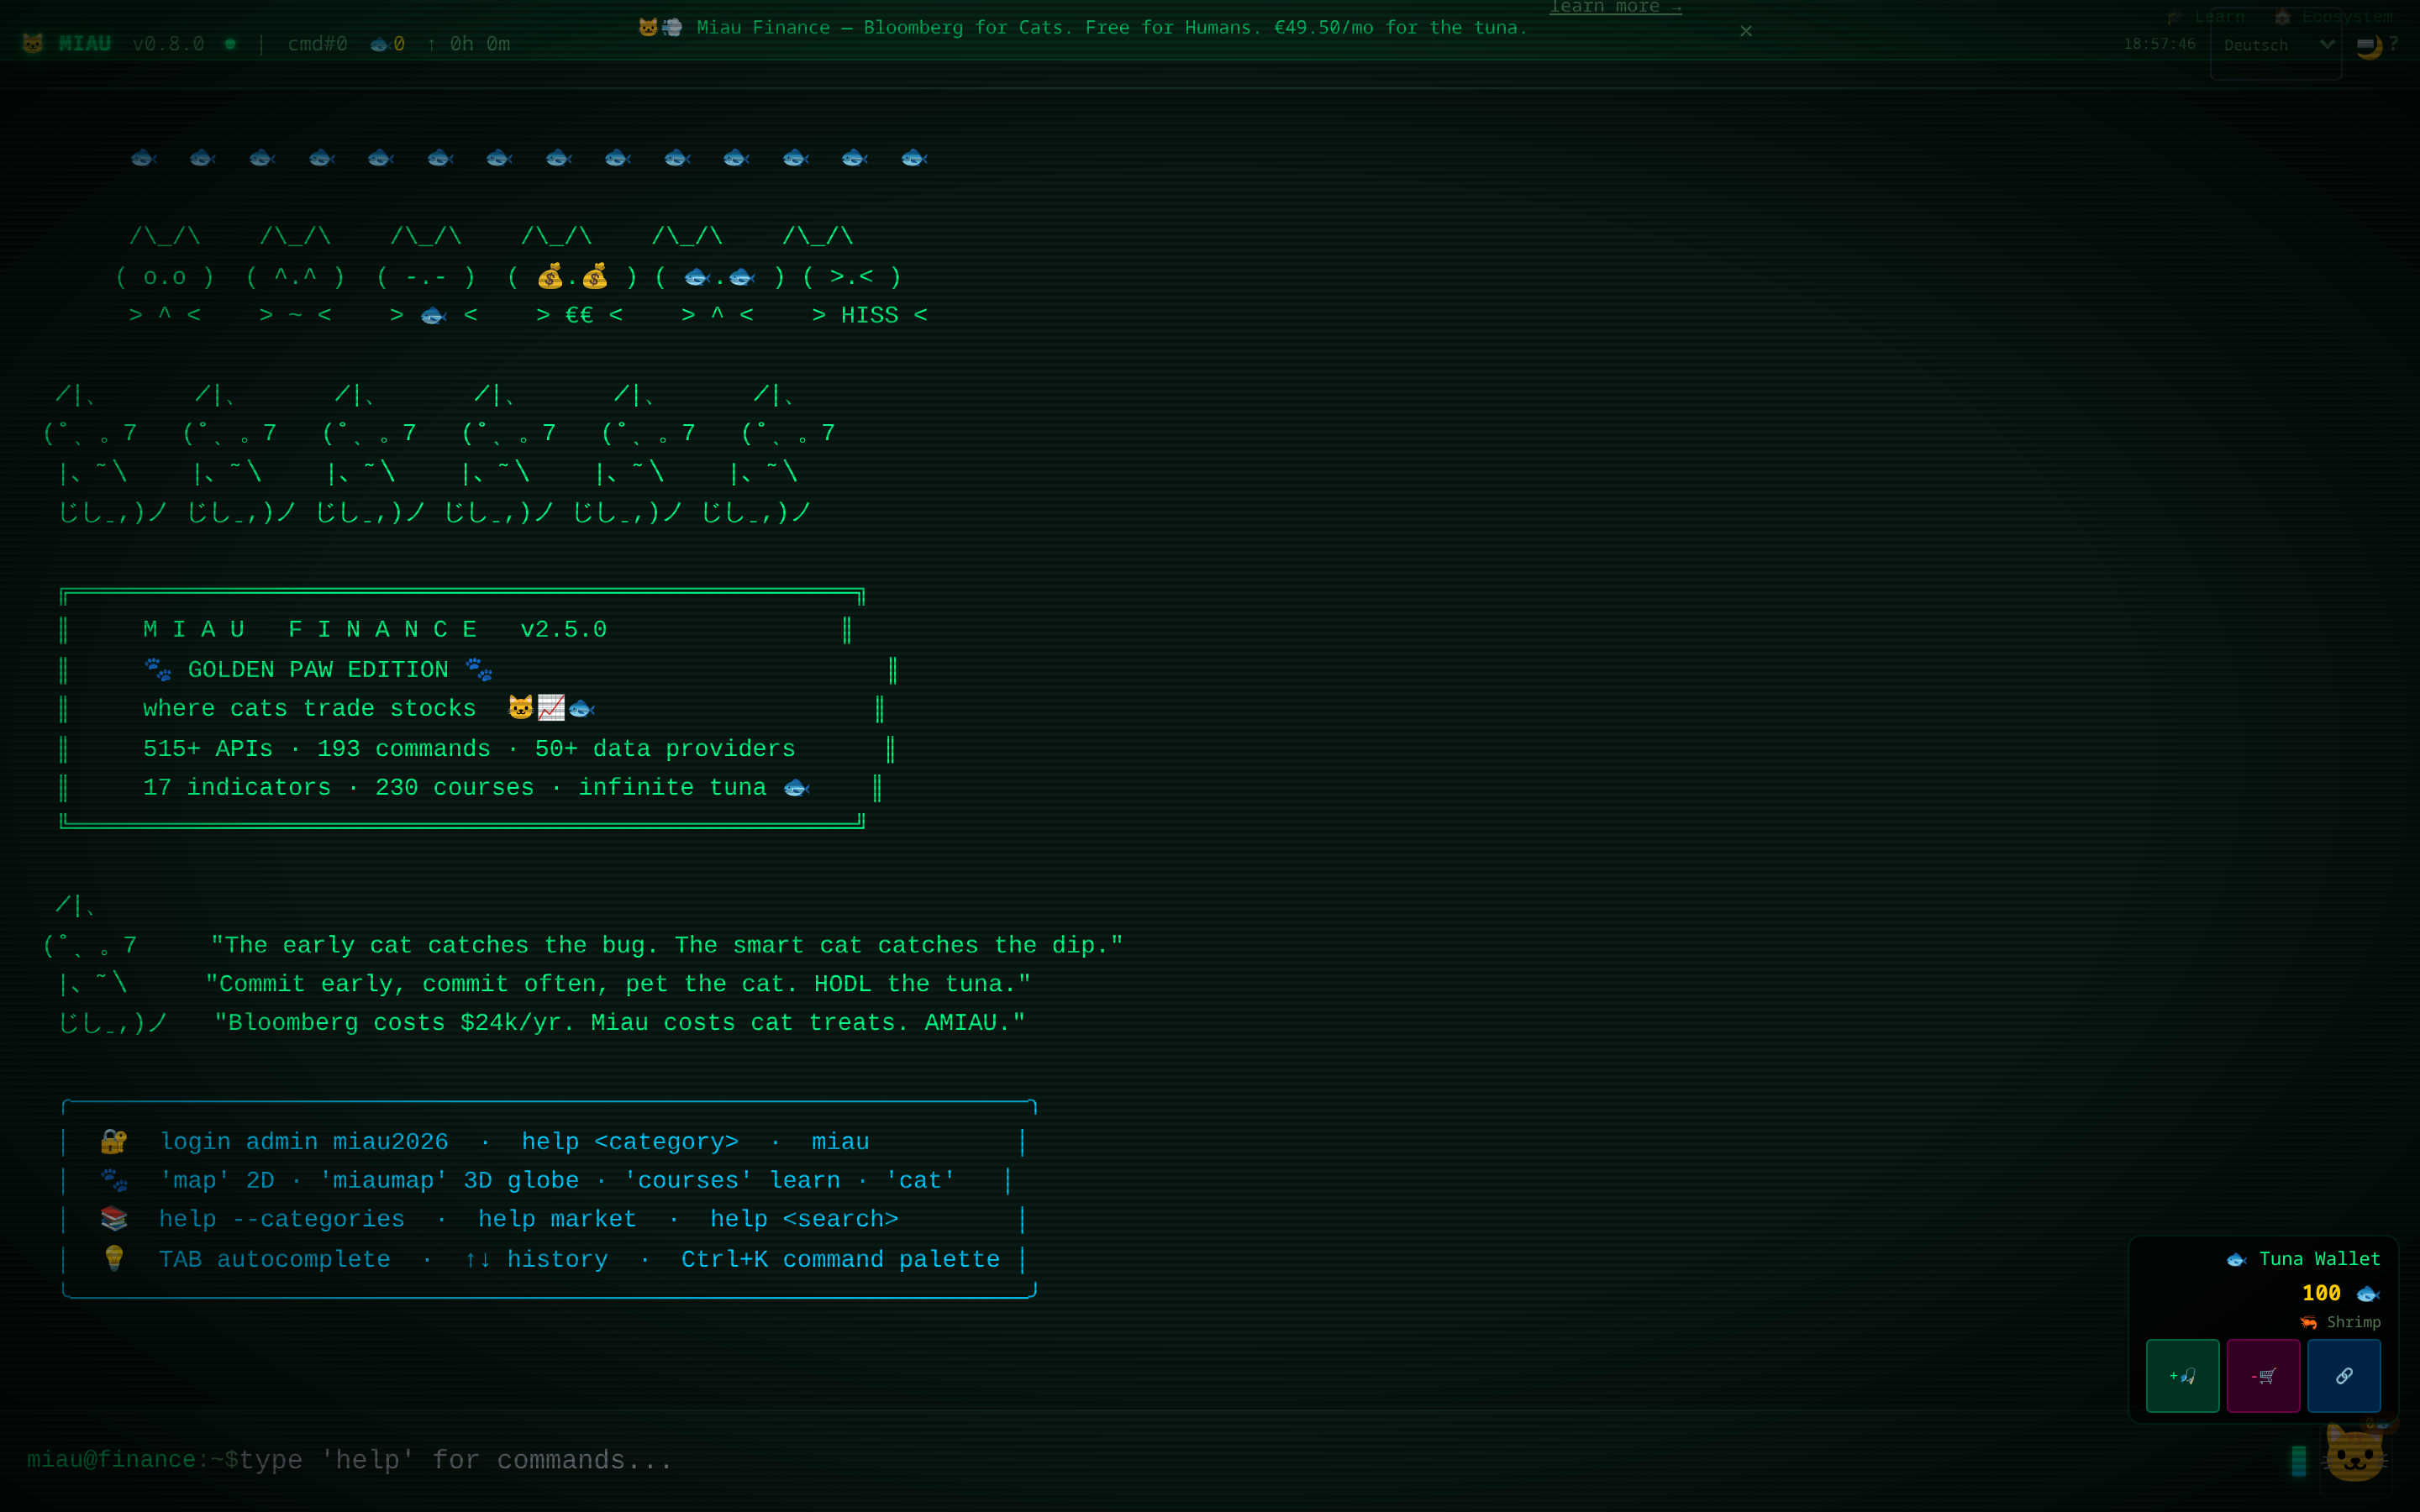Click 'help --categories' hint text
The height and width of the screenshot is (1512, 2420).
[x=282, y=1220]
